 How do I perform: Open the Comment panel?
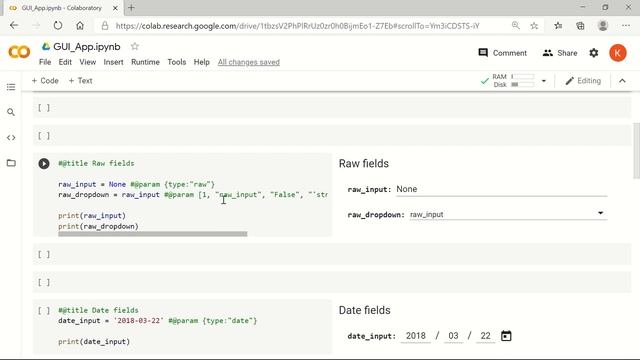502,53
